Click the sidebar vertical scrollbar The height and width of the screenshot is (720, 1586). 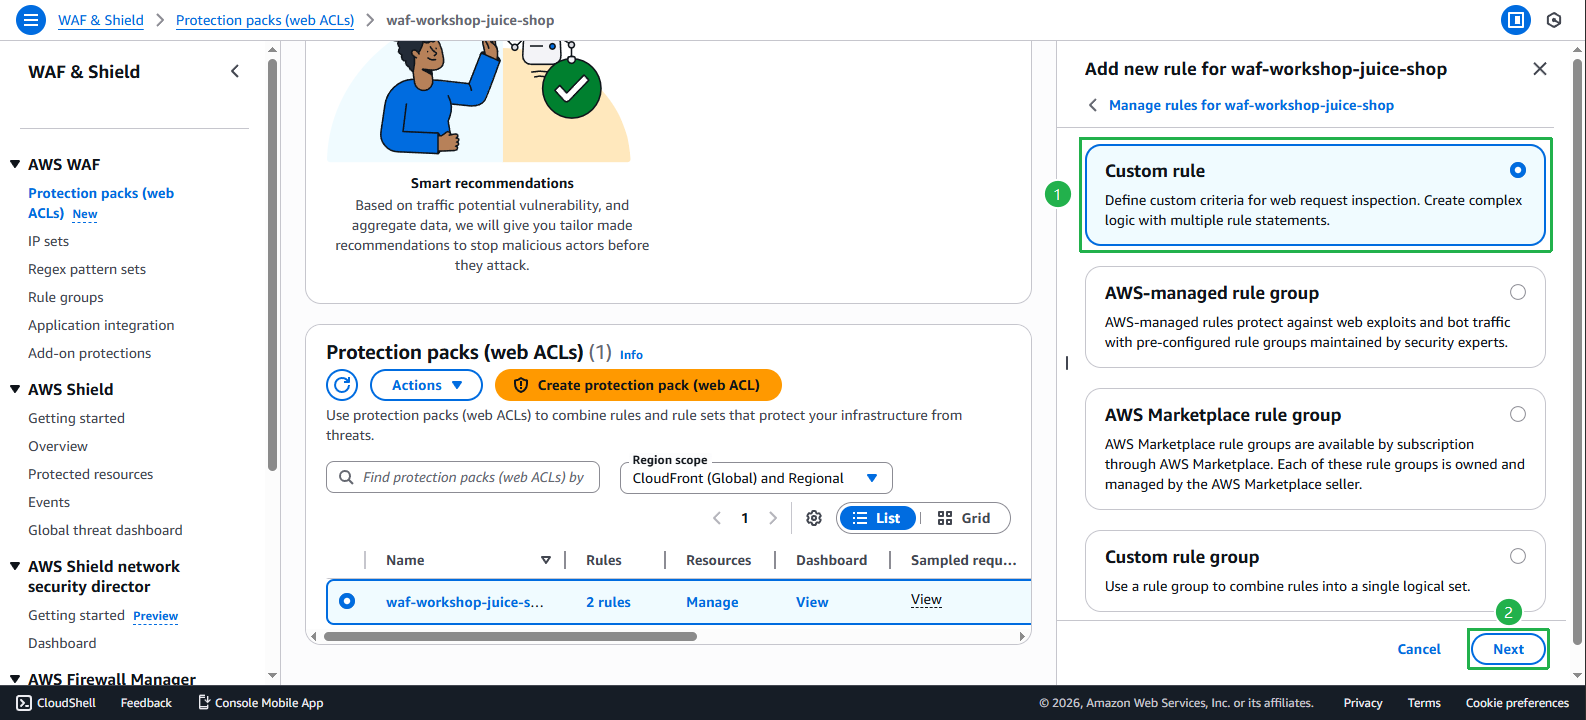click(272, 265)
